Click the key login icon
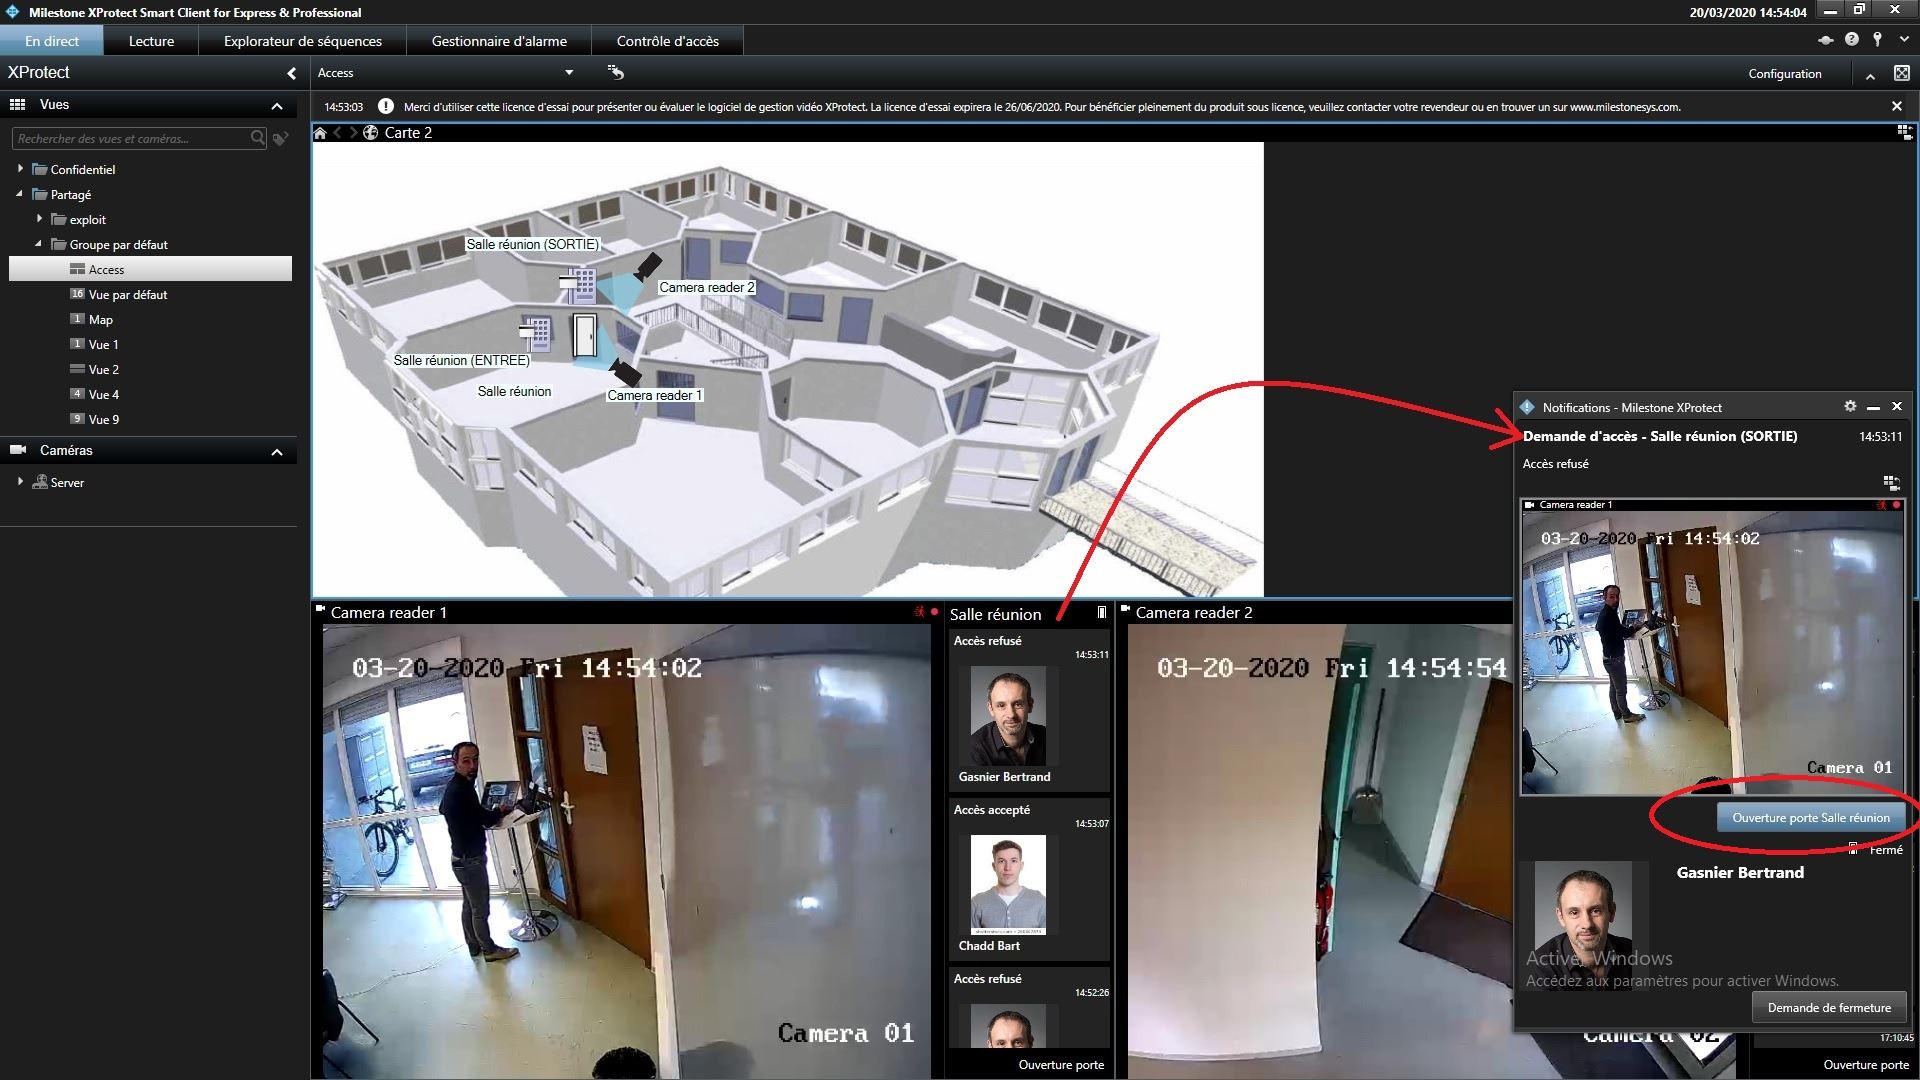The height and width of the screenshot is (1080, 1920). [x=1878, y=39]
